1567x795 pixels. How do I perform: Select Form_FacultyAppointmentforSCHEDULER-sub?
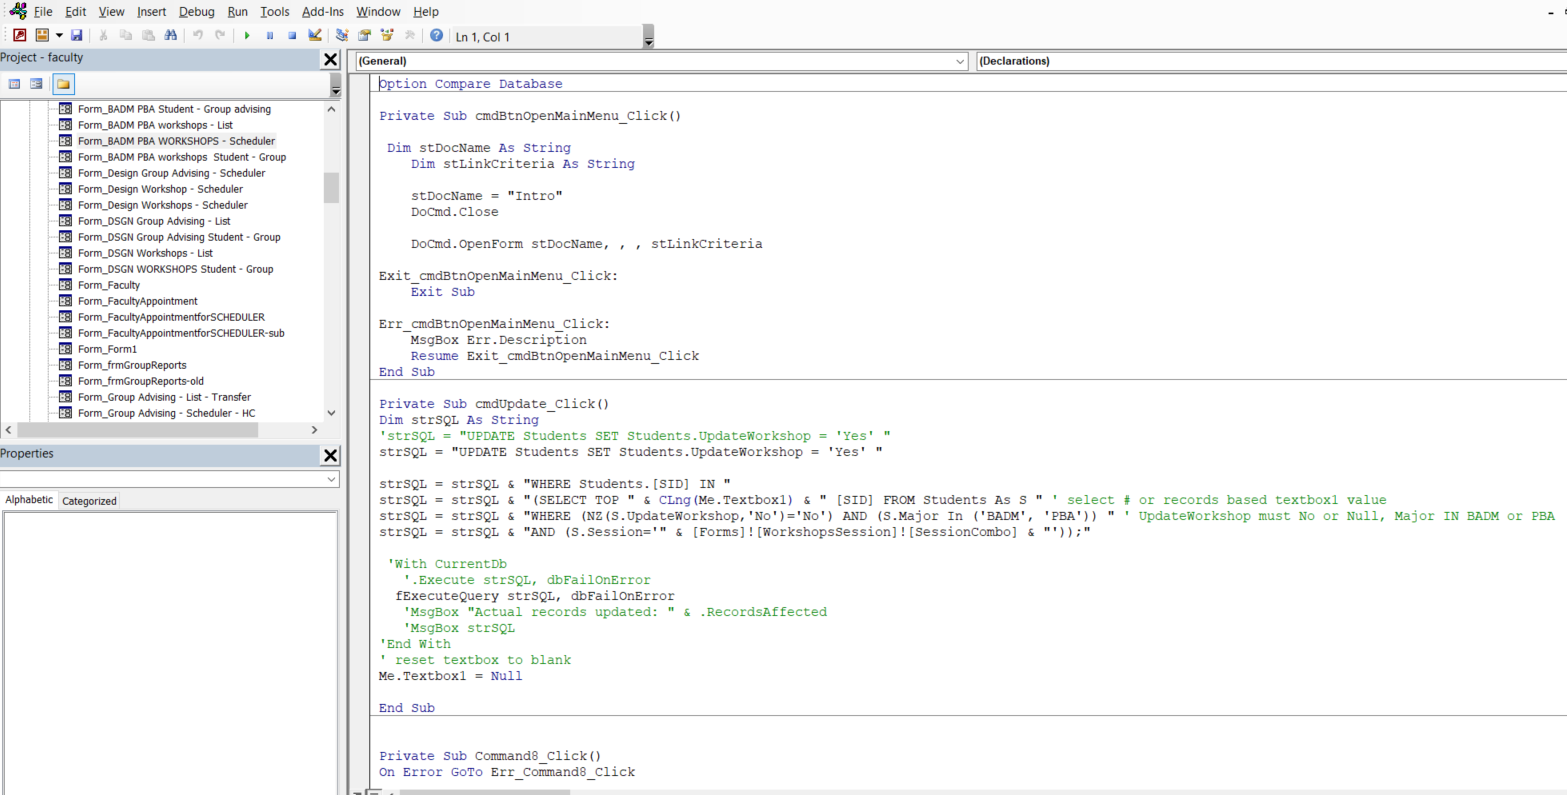point(181,333)
